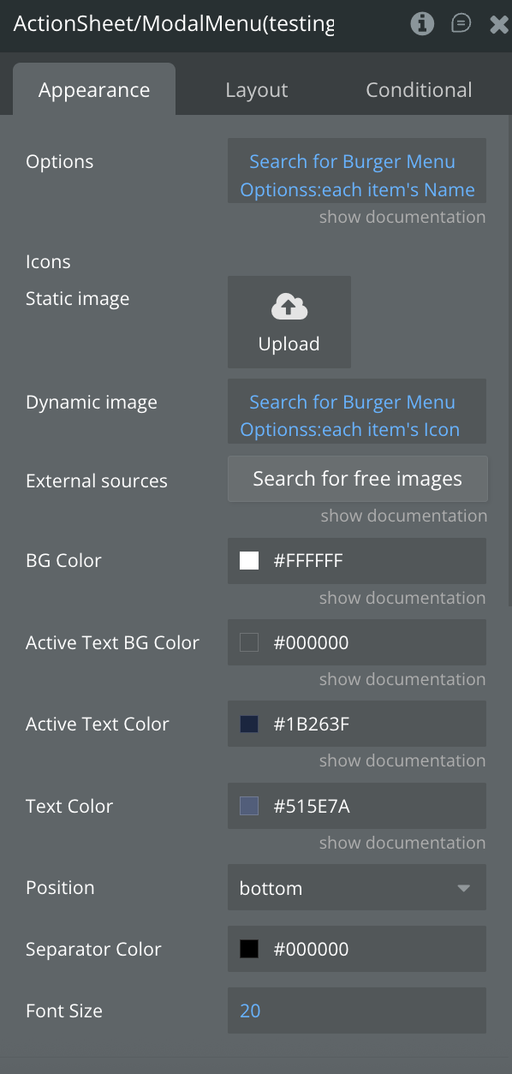512x1074 pixels.
Task: Click Separator Color black swatch
Action: pyautogui.click(x=249, y=949)
